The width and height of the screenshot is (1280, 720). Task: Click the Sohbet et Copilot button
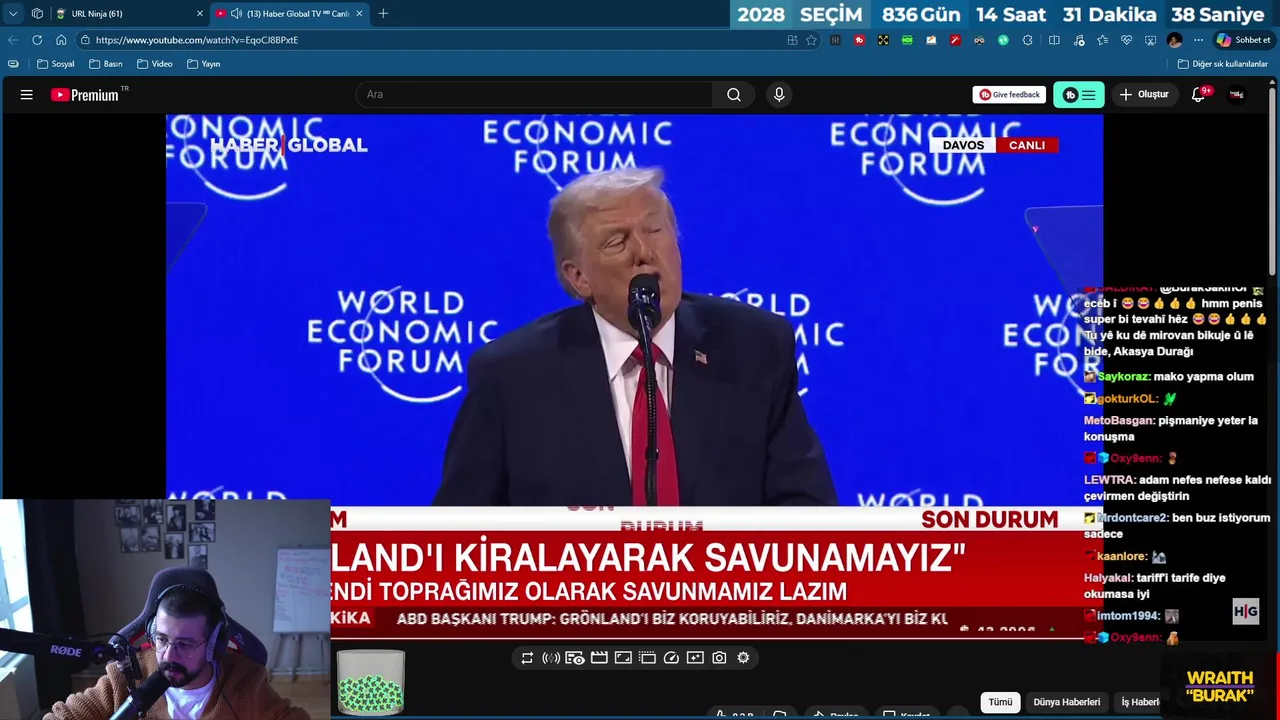pos(1243,40)
